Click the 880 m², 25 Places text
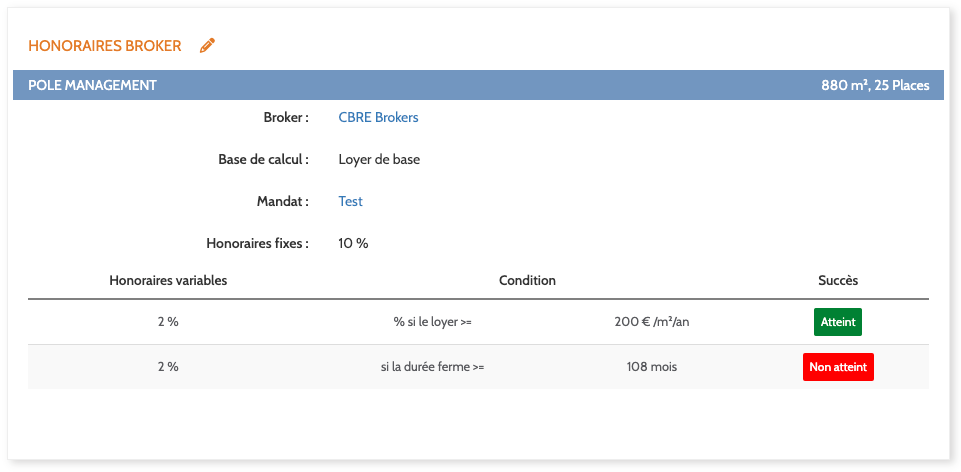 click(875, 85)
